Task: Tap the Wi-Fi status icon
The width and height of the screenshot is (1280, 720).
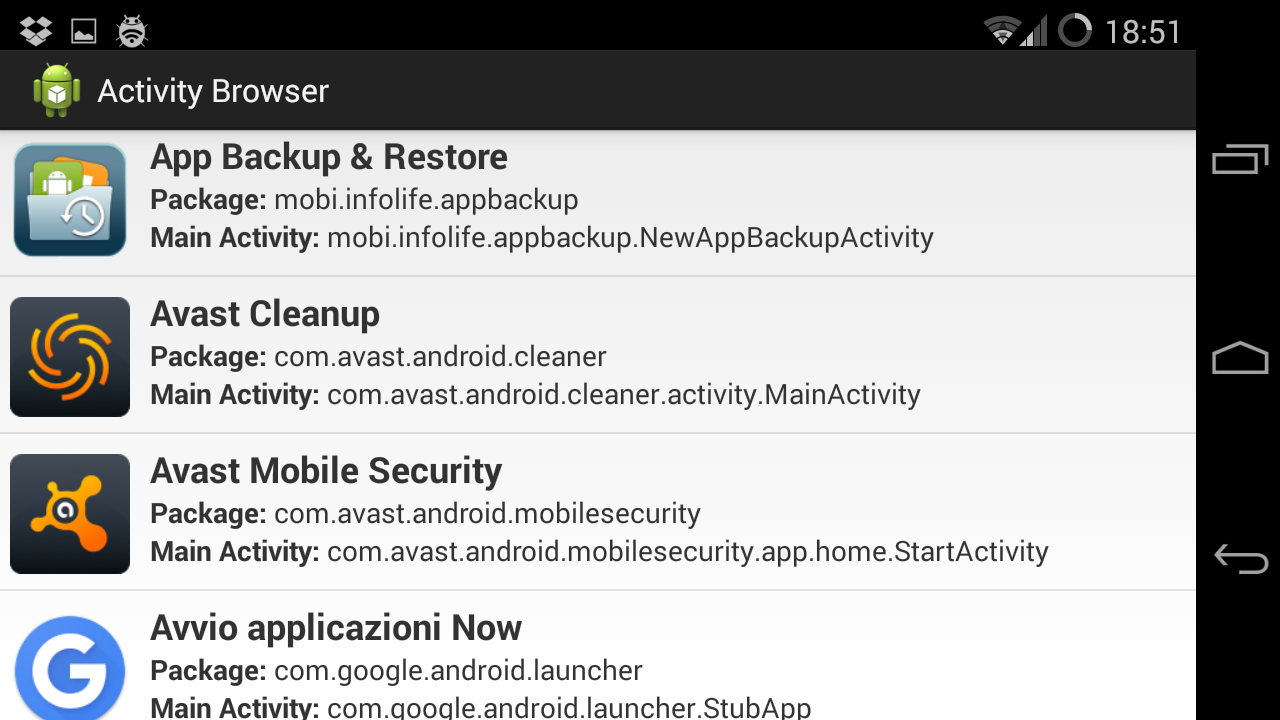Action: click(1001, 31)
